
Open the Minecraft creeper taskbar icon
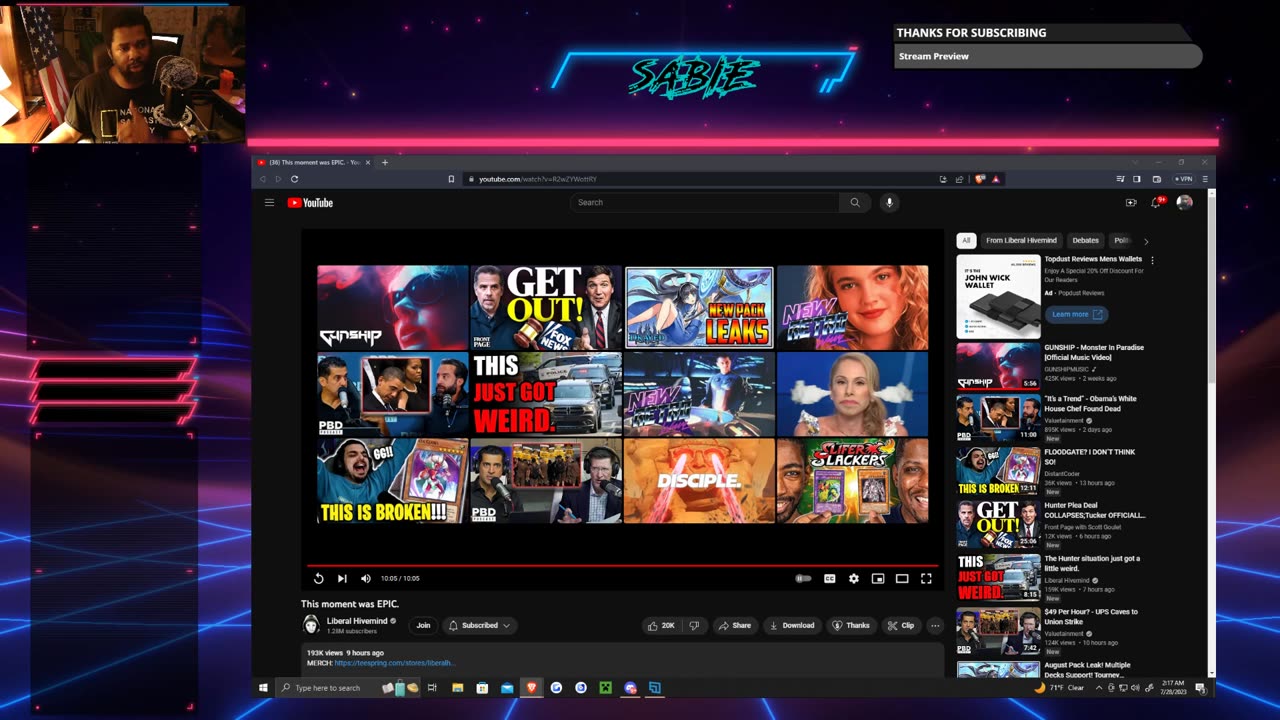(x=605, y=688)
